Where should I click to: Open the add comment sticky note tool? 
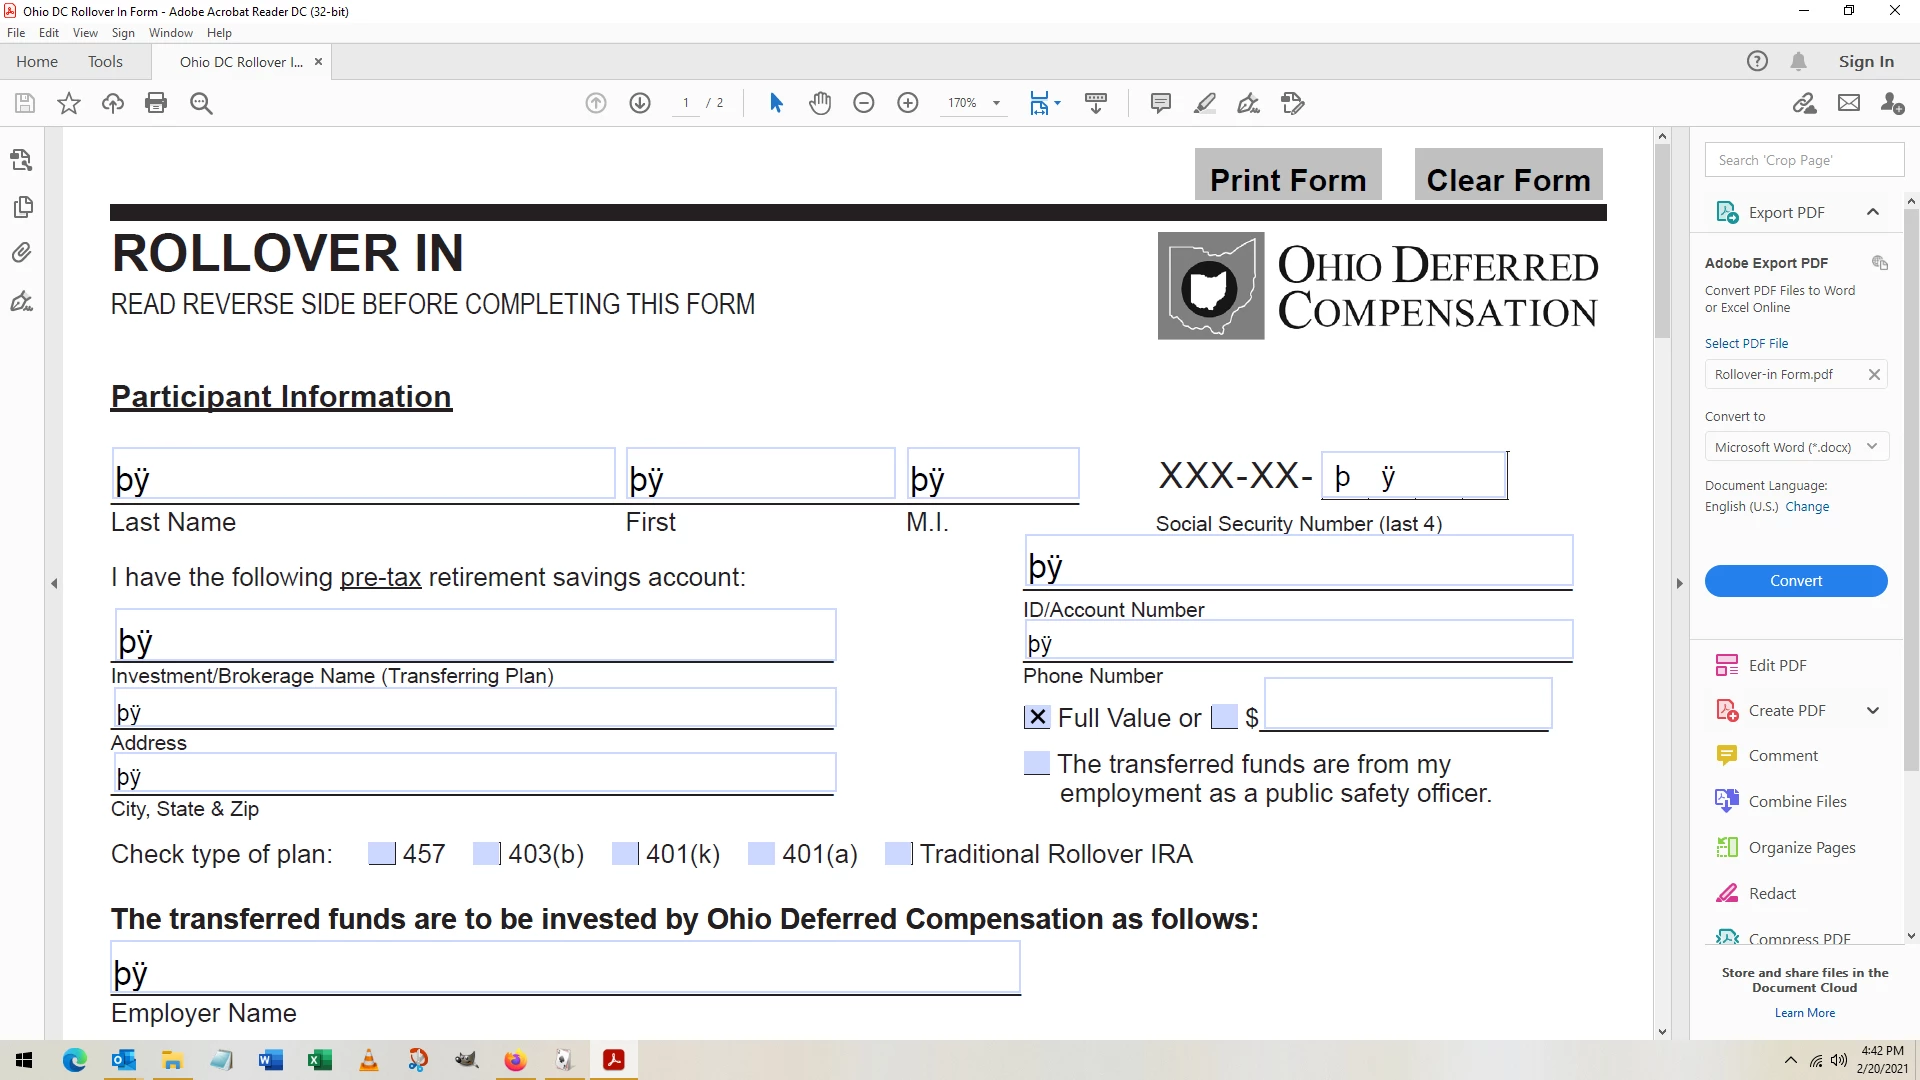[1160, 103]
